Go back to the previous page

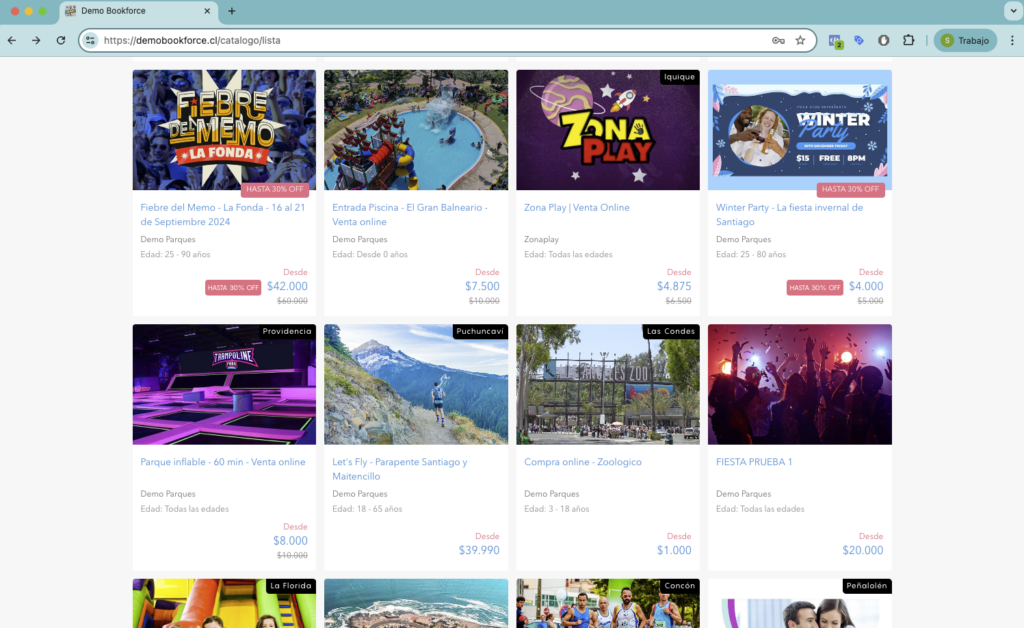tap(12, 40)
